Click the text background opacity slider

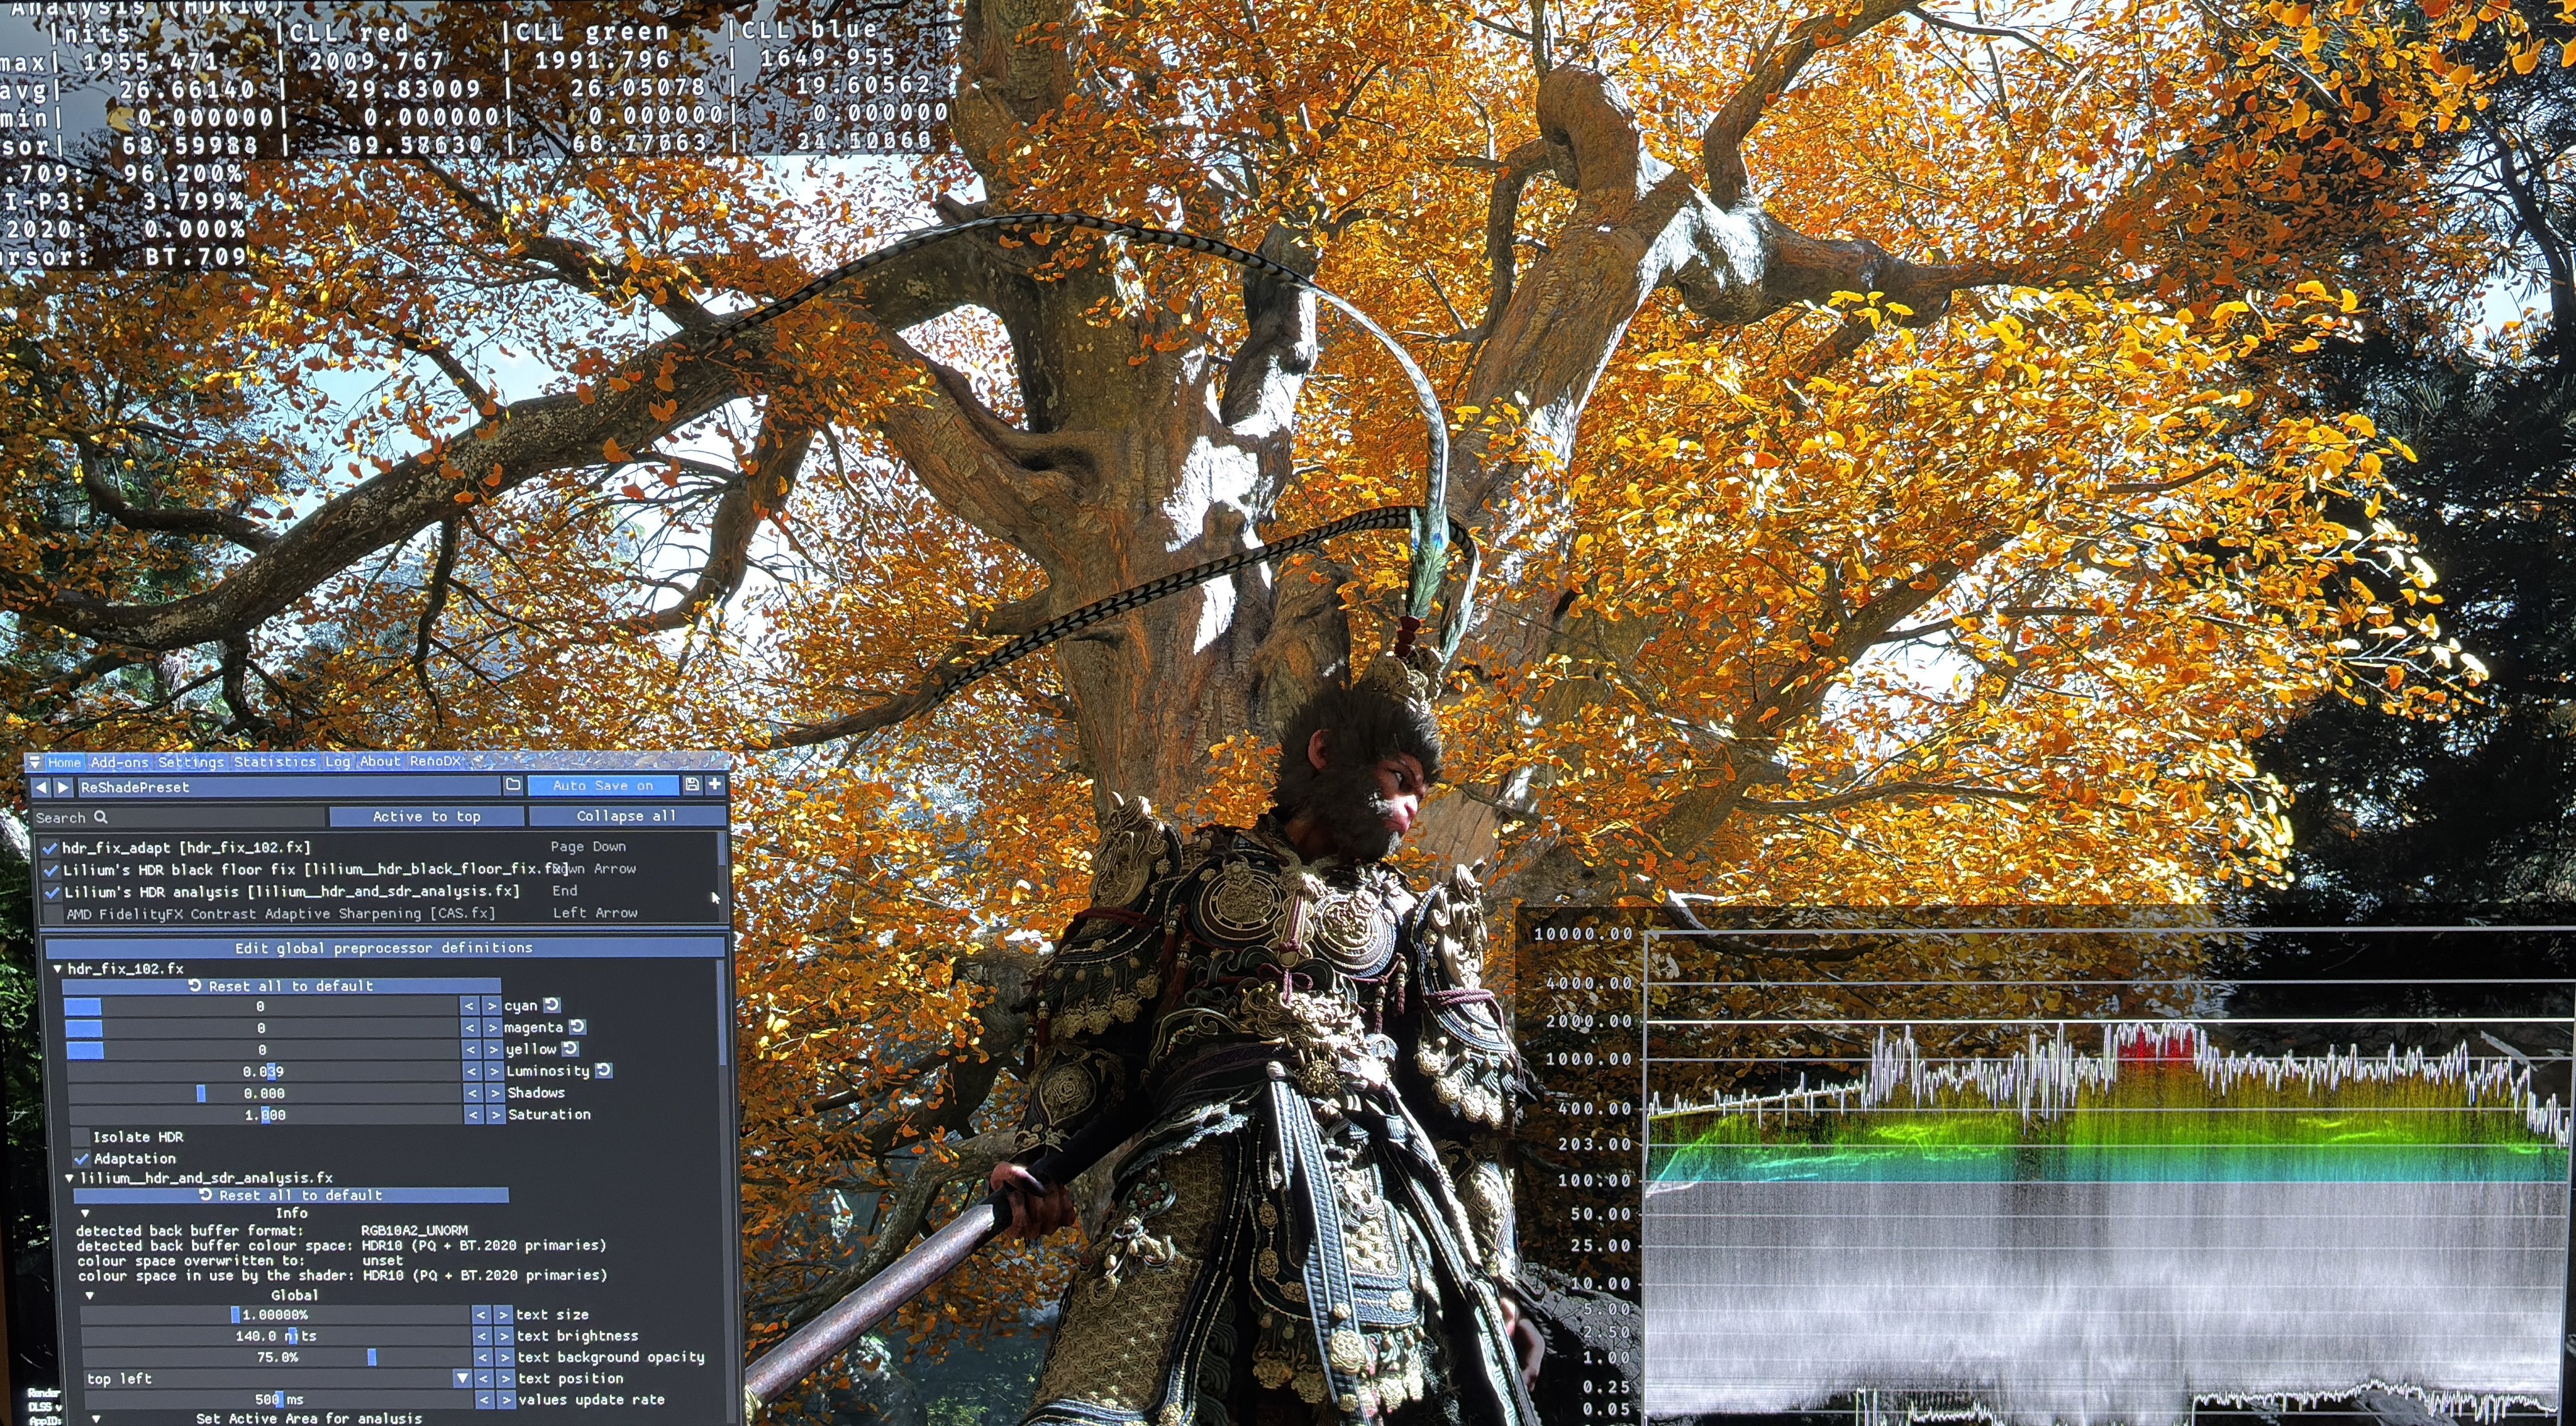[277, 1358]
